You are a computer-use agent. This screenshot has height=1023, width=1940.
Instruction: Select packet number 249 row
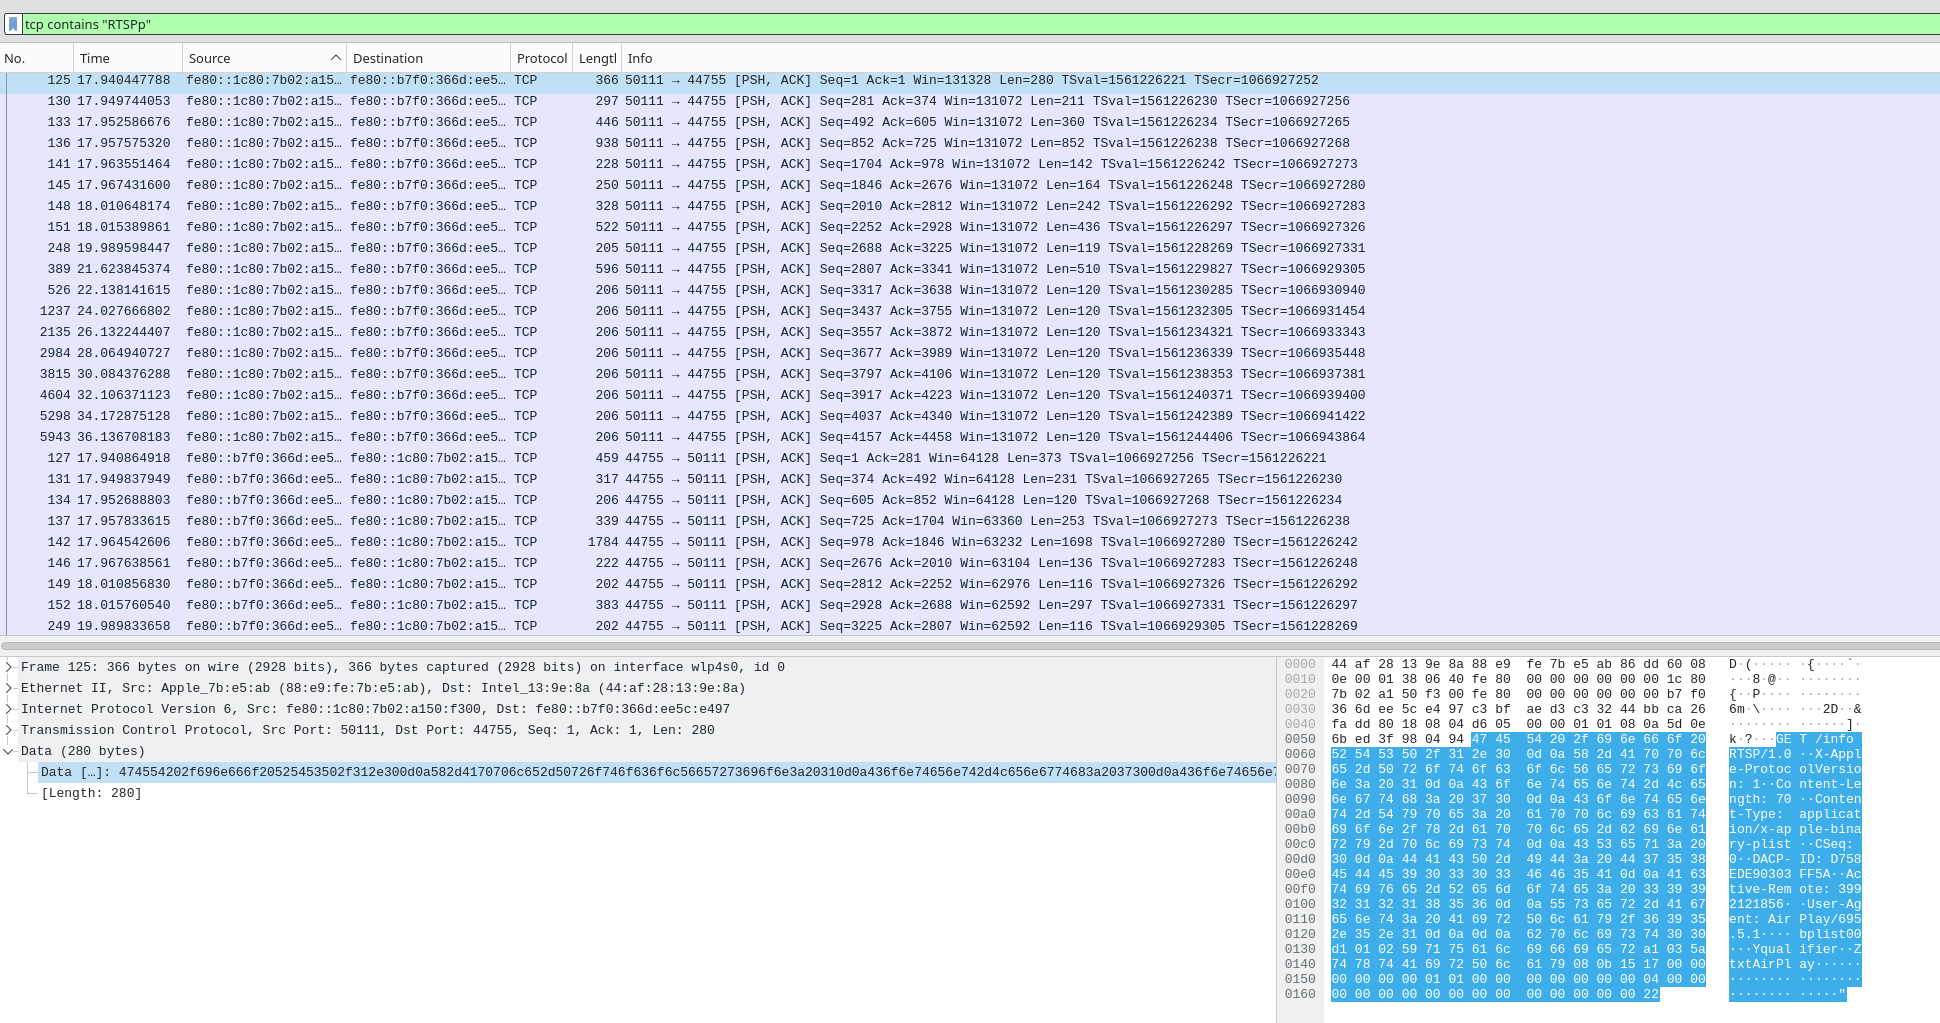tap(970, 626)
